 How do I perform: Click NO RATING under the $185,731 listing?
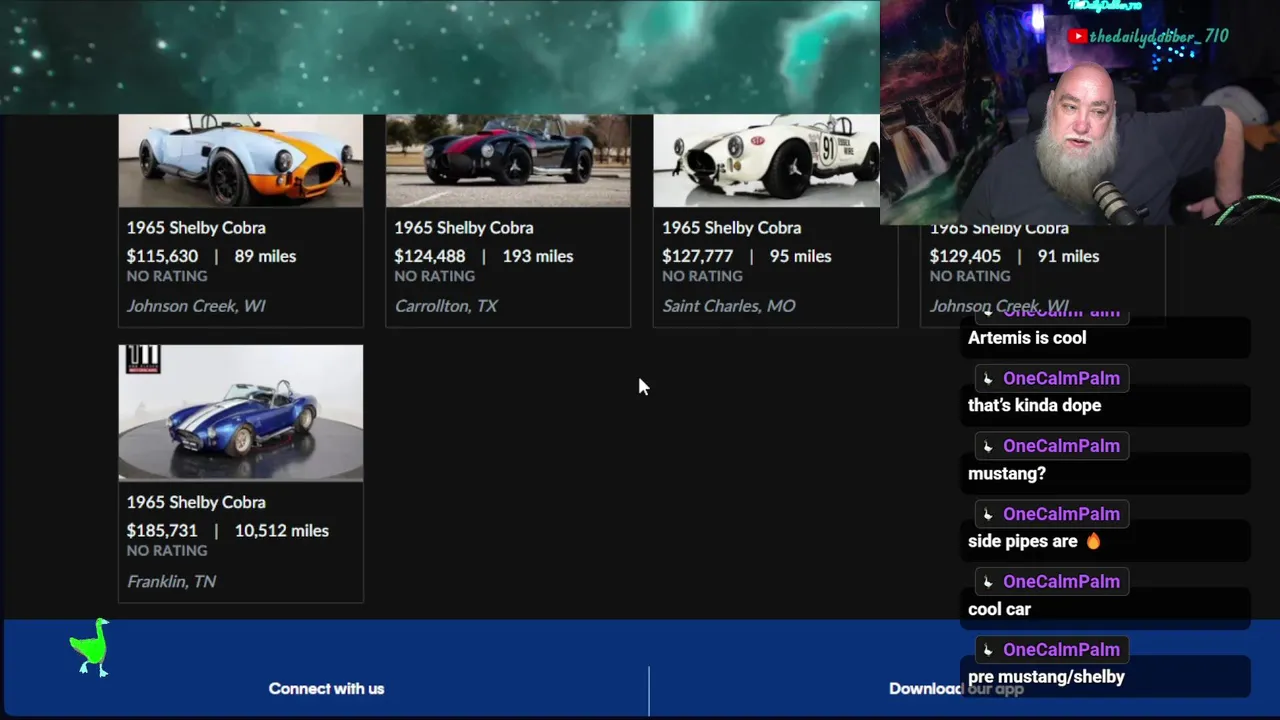[x=167, y=551]
